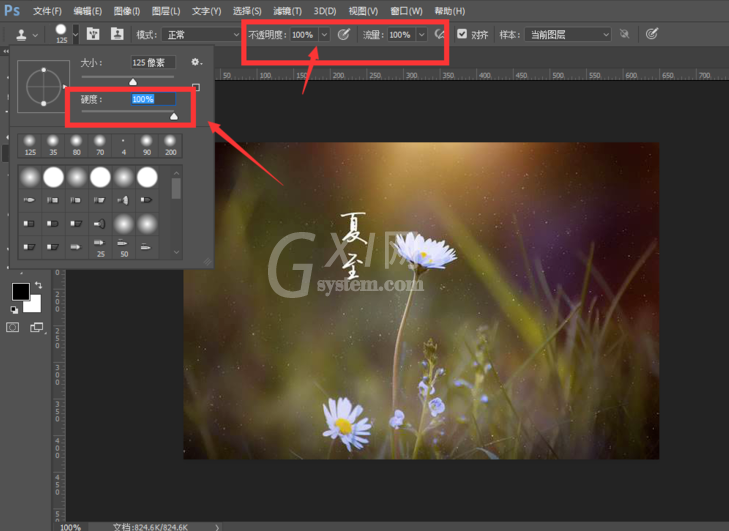This screenshot has width=729, height=531.
Task: Open the 视图(V) menu
Action: pos(363,11)
